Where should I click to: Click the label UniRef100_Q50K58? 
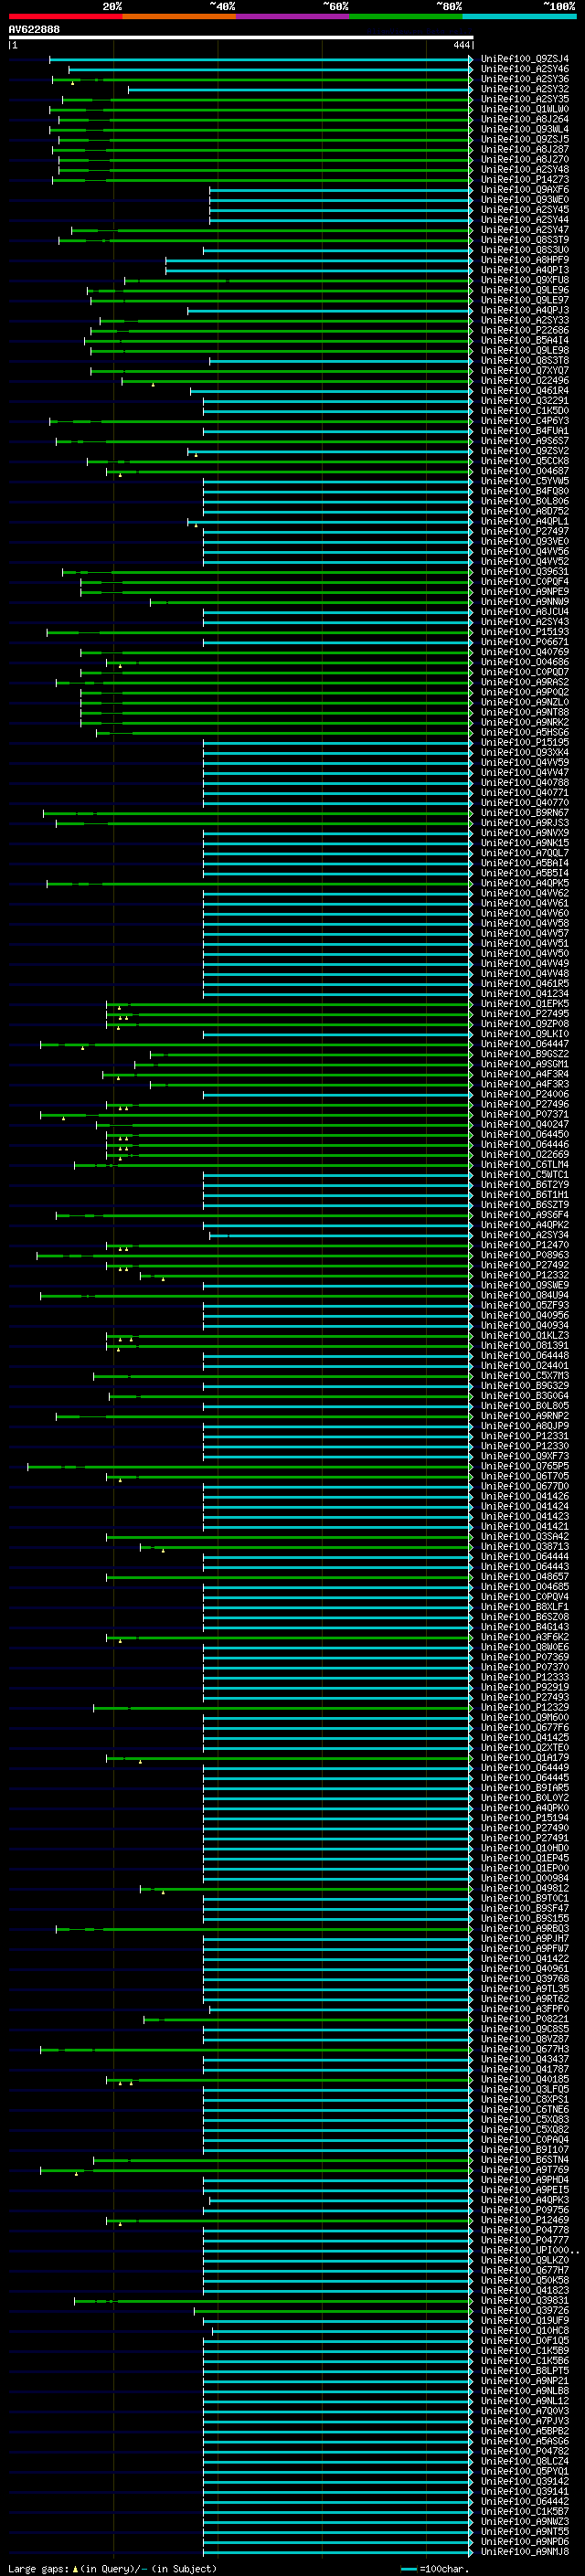click(524, 2280)
